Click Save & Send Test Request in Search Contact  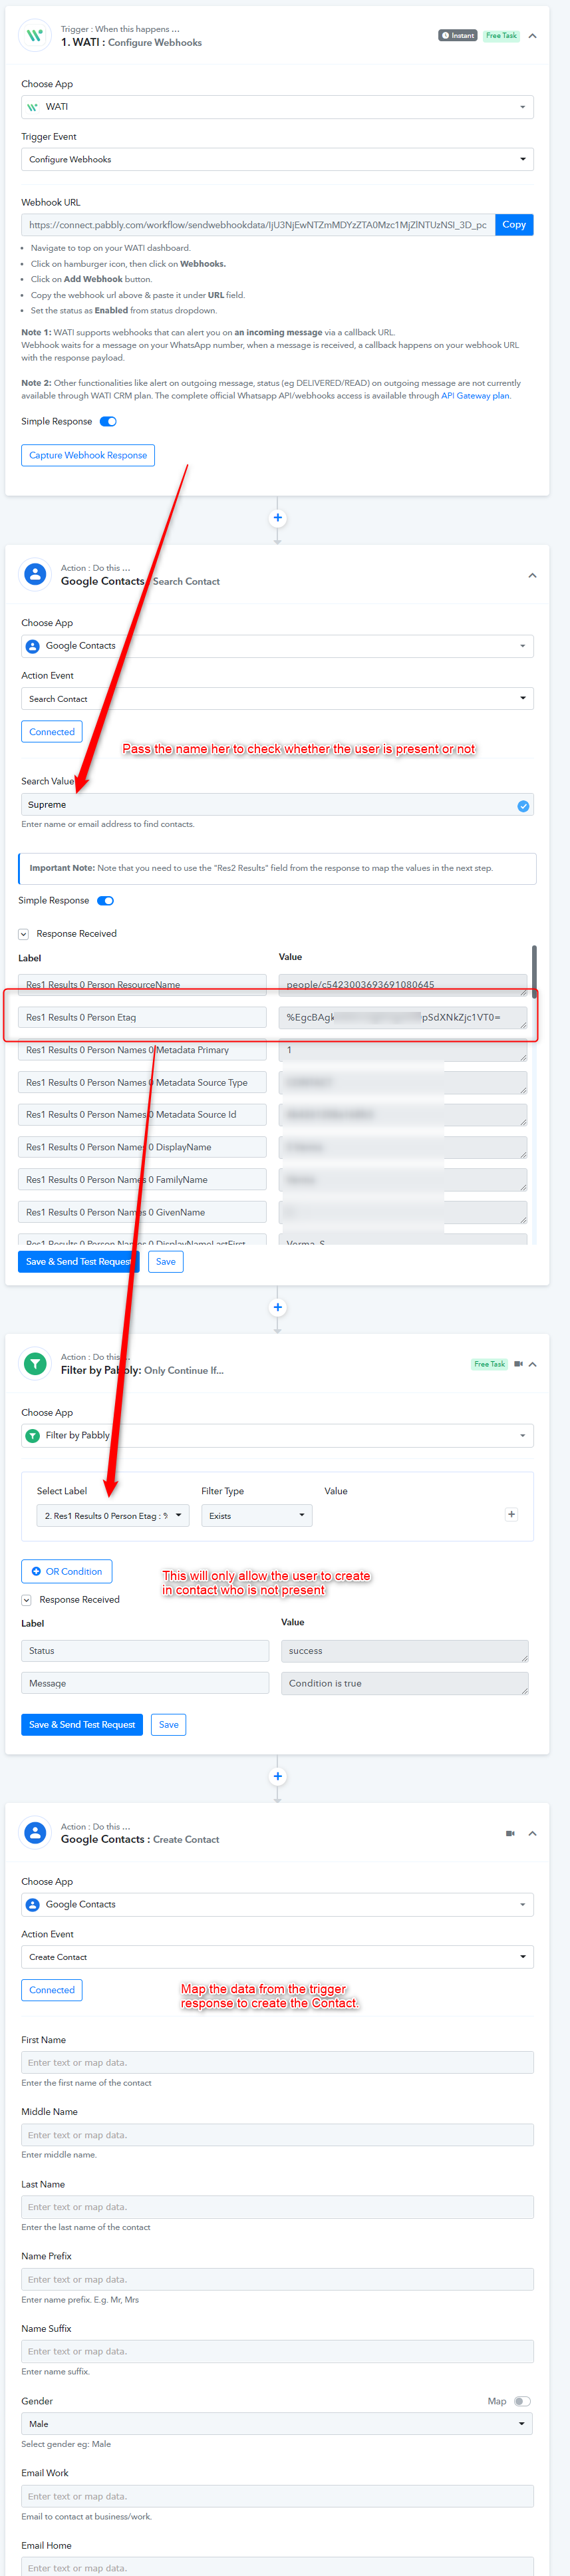(78, 1262)
